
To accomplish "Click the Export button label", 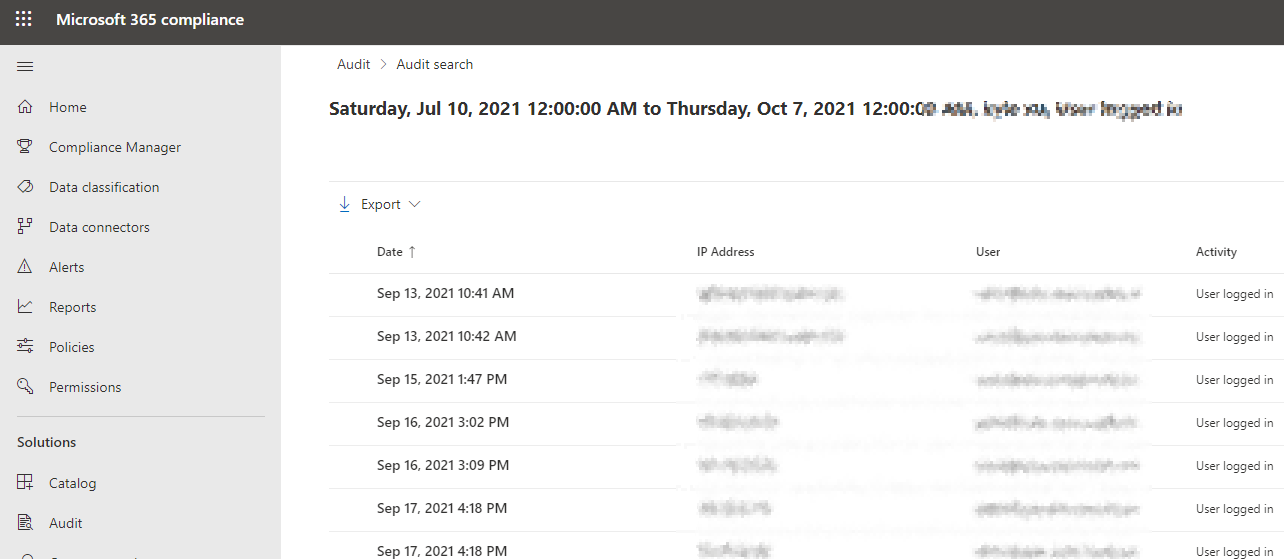I will point(381,204).
